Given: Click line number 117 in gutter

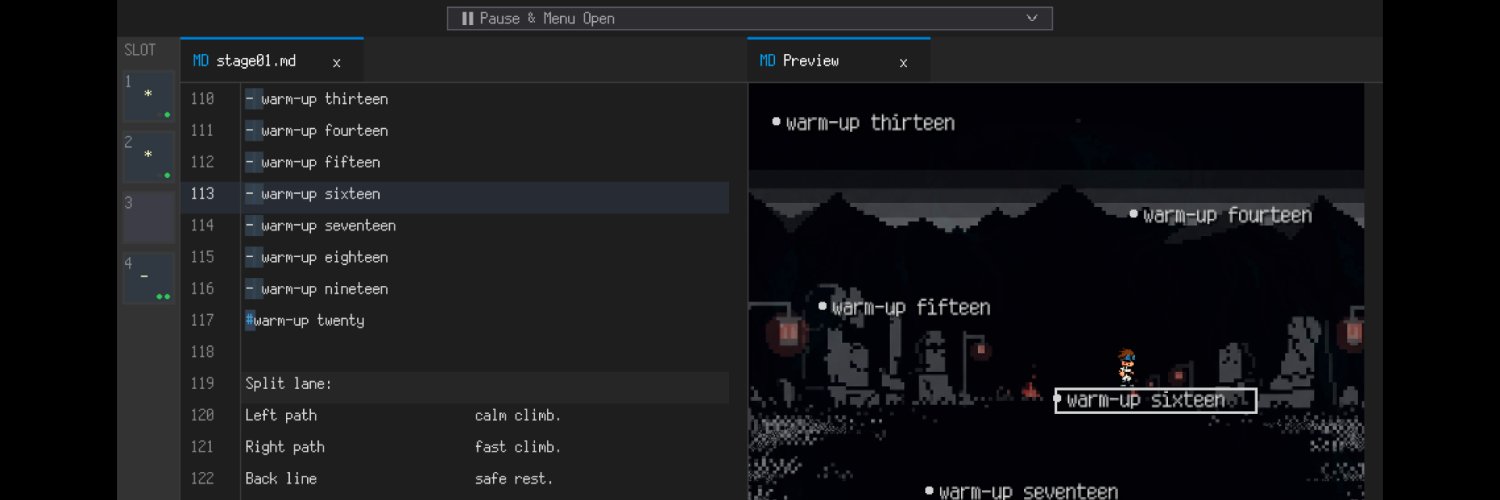Looking at the screenshot, I should (202, 321).
